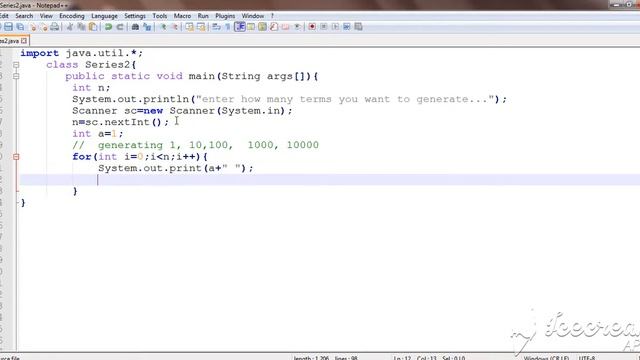The width and height of the screenshot is (640, 360).
Task: Open the Window menu
Action: pos(253,16)
